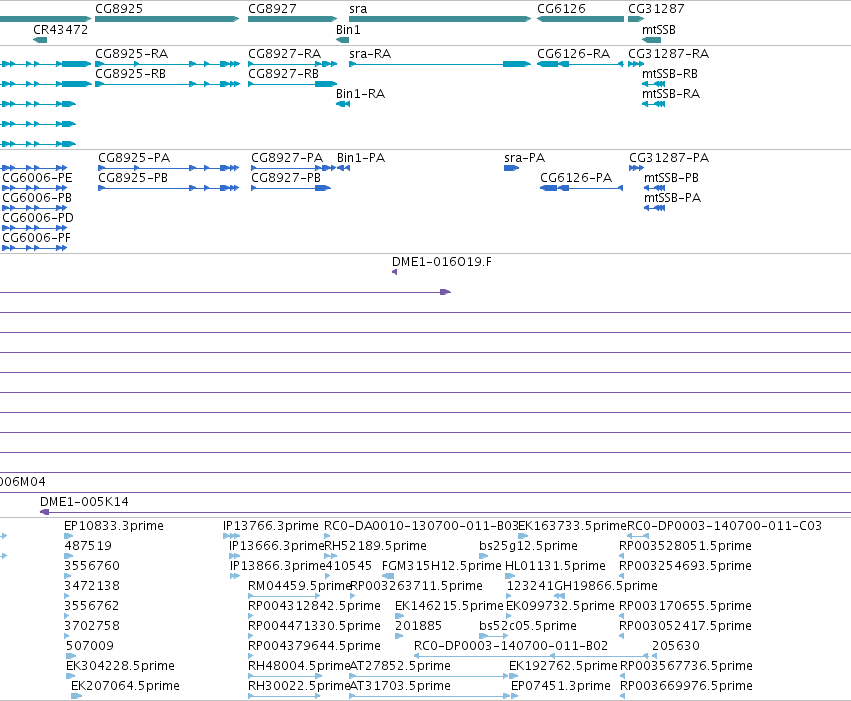The image size is (851, 701).
Task: Select protein CG8925-PB
Action: click(133, 178)
